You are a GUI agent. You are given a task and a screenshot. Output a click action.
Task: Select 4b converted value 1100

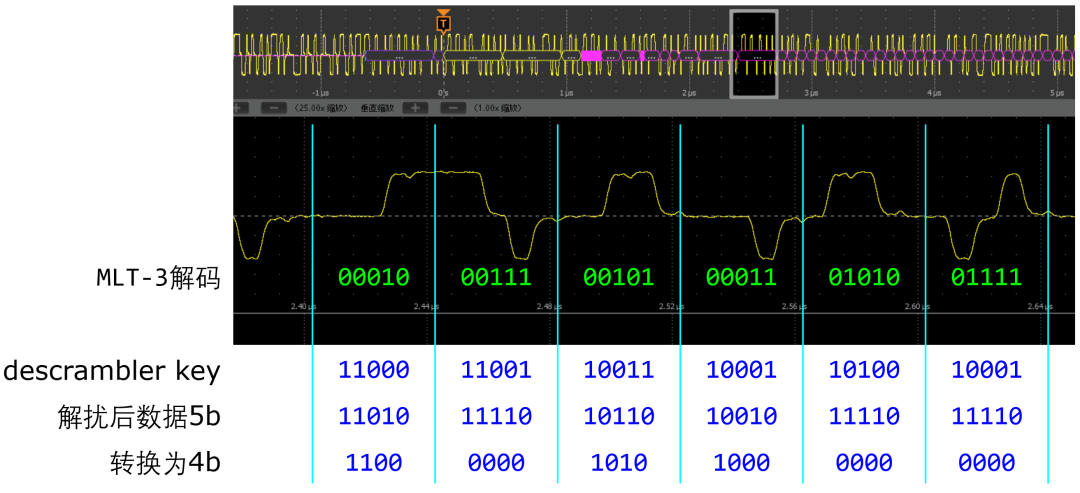coord(373,462)
